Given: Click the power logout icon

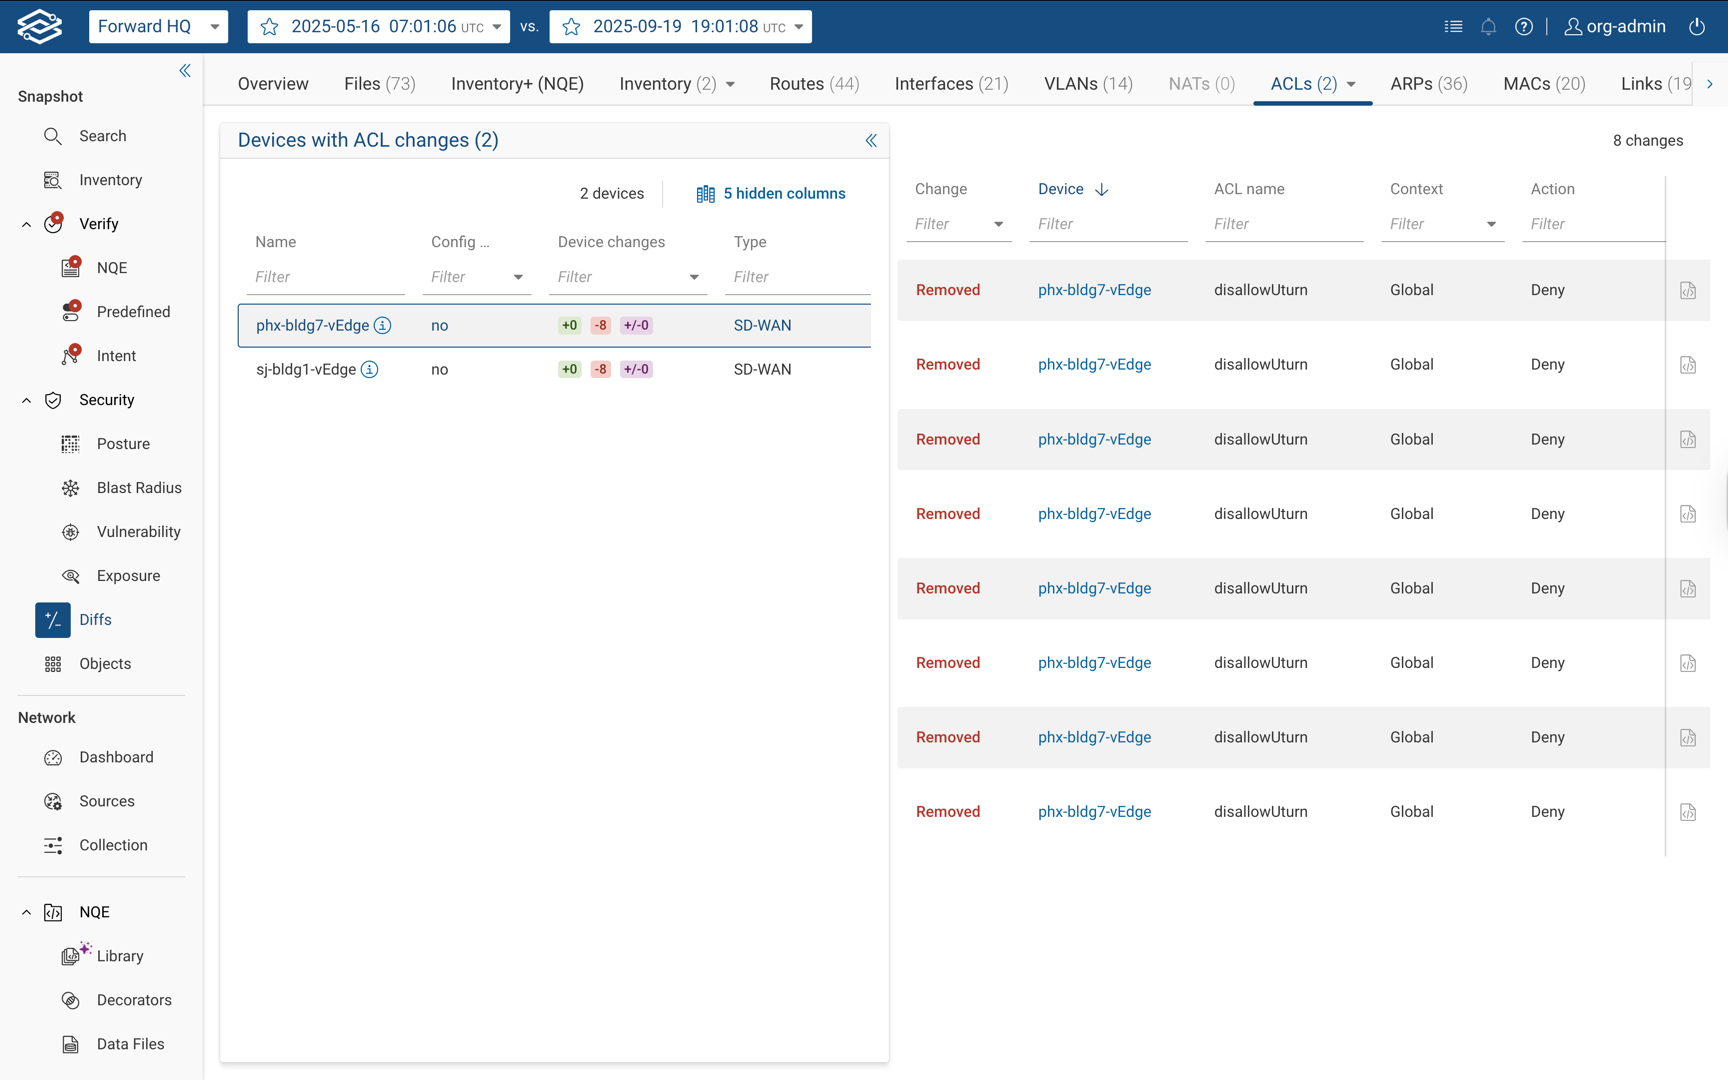Looking at the screenshot, I should [x=1697, y=27].
